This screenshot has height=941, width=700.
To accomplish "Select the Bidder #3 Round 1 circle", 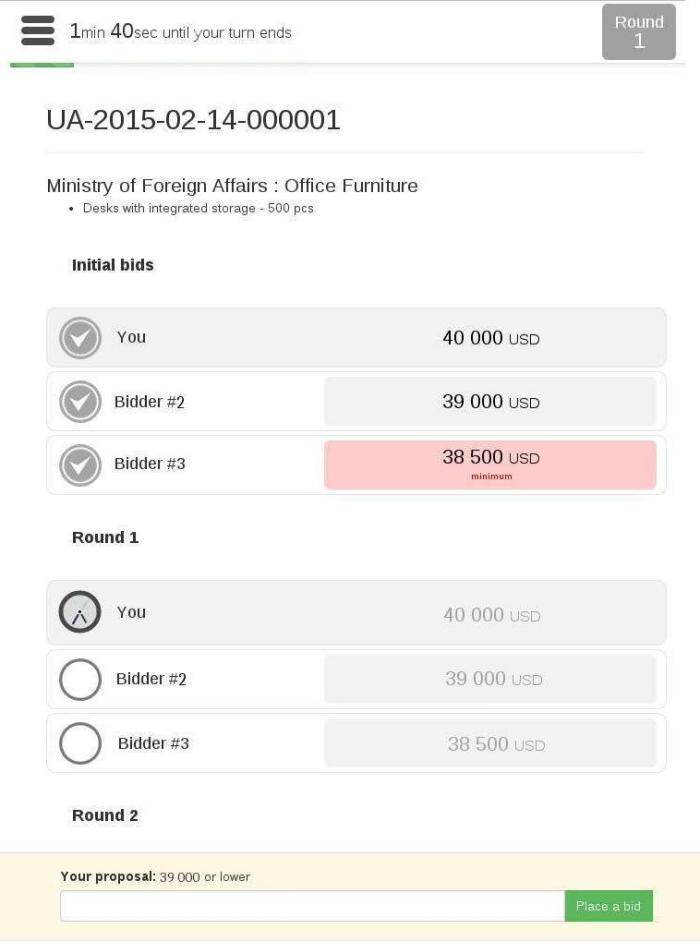I will [80, 744].
